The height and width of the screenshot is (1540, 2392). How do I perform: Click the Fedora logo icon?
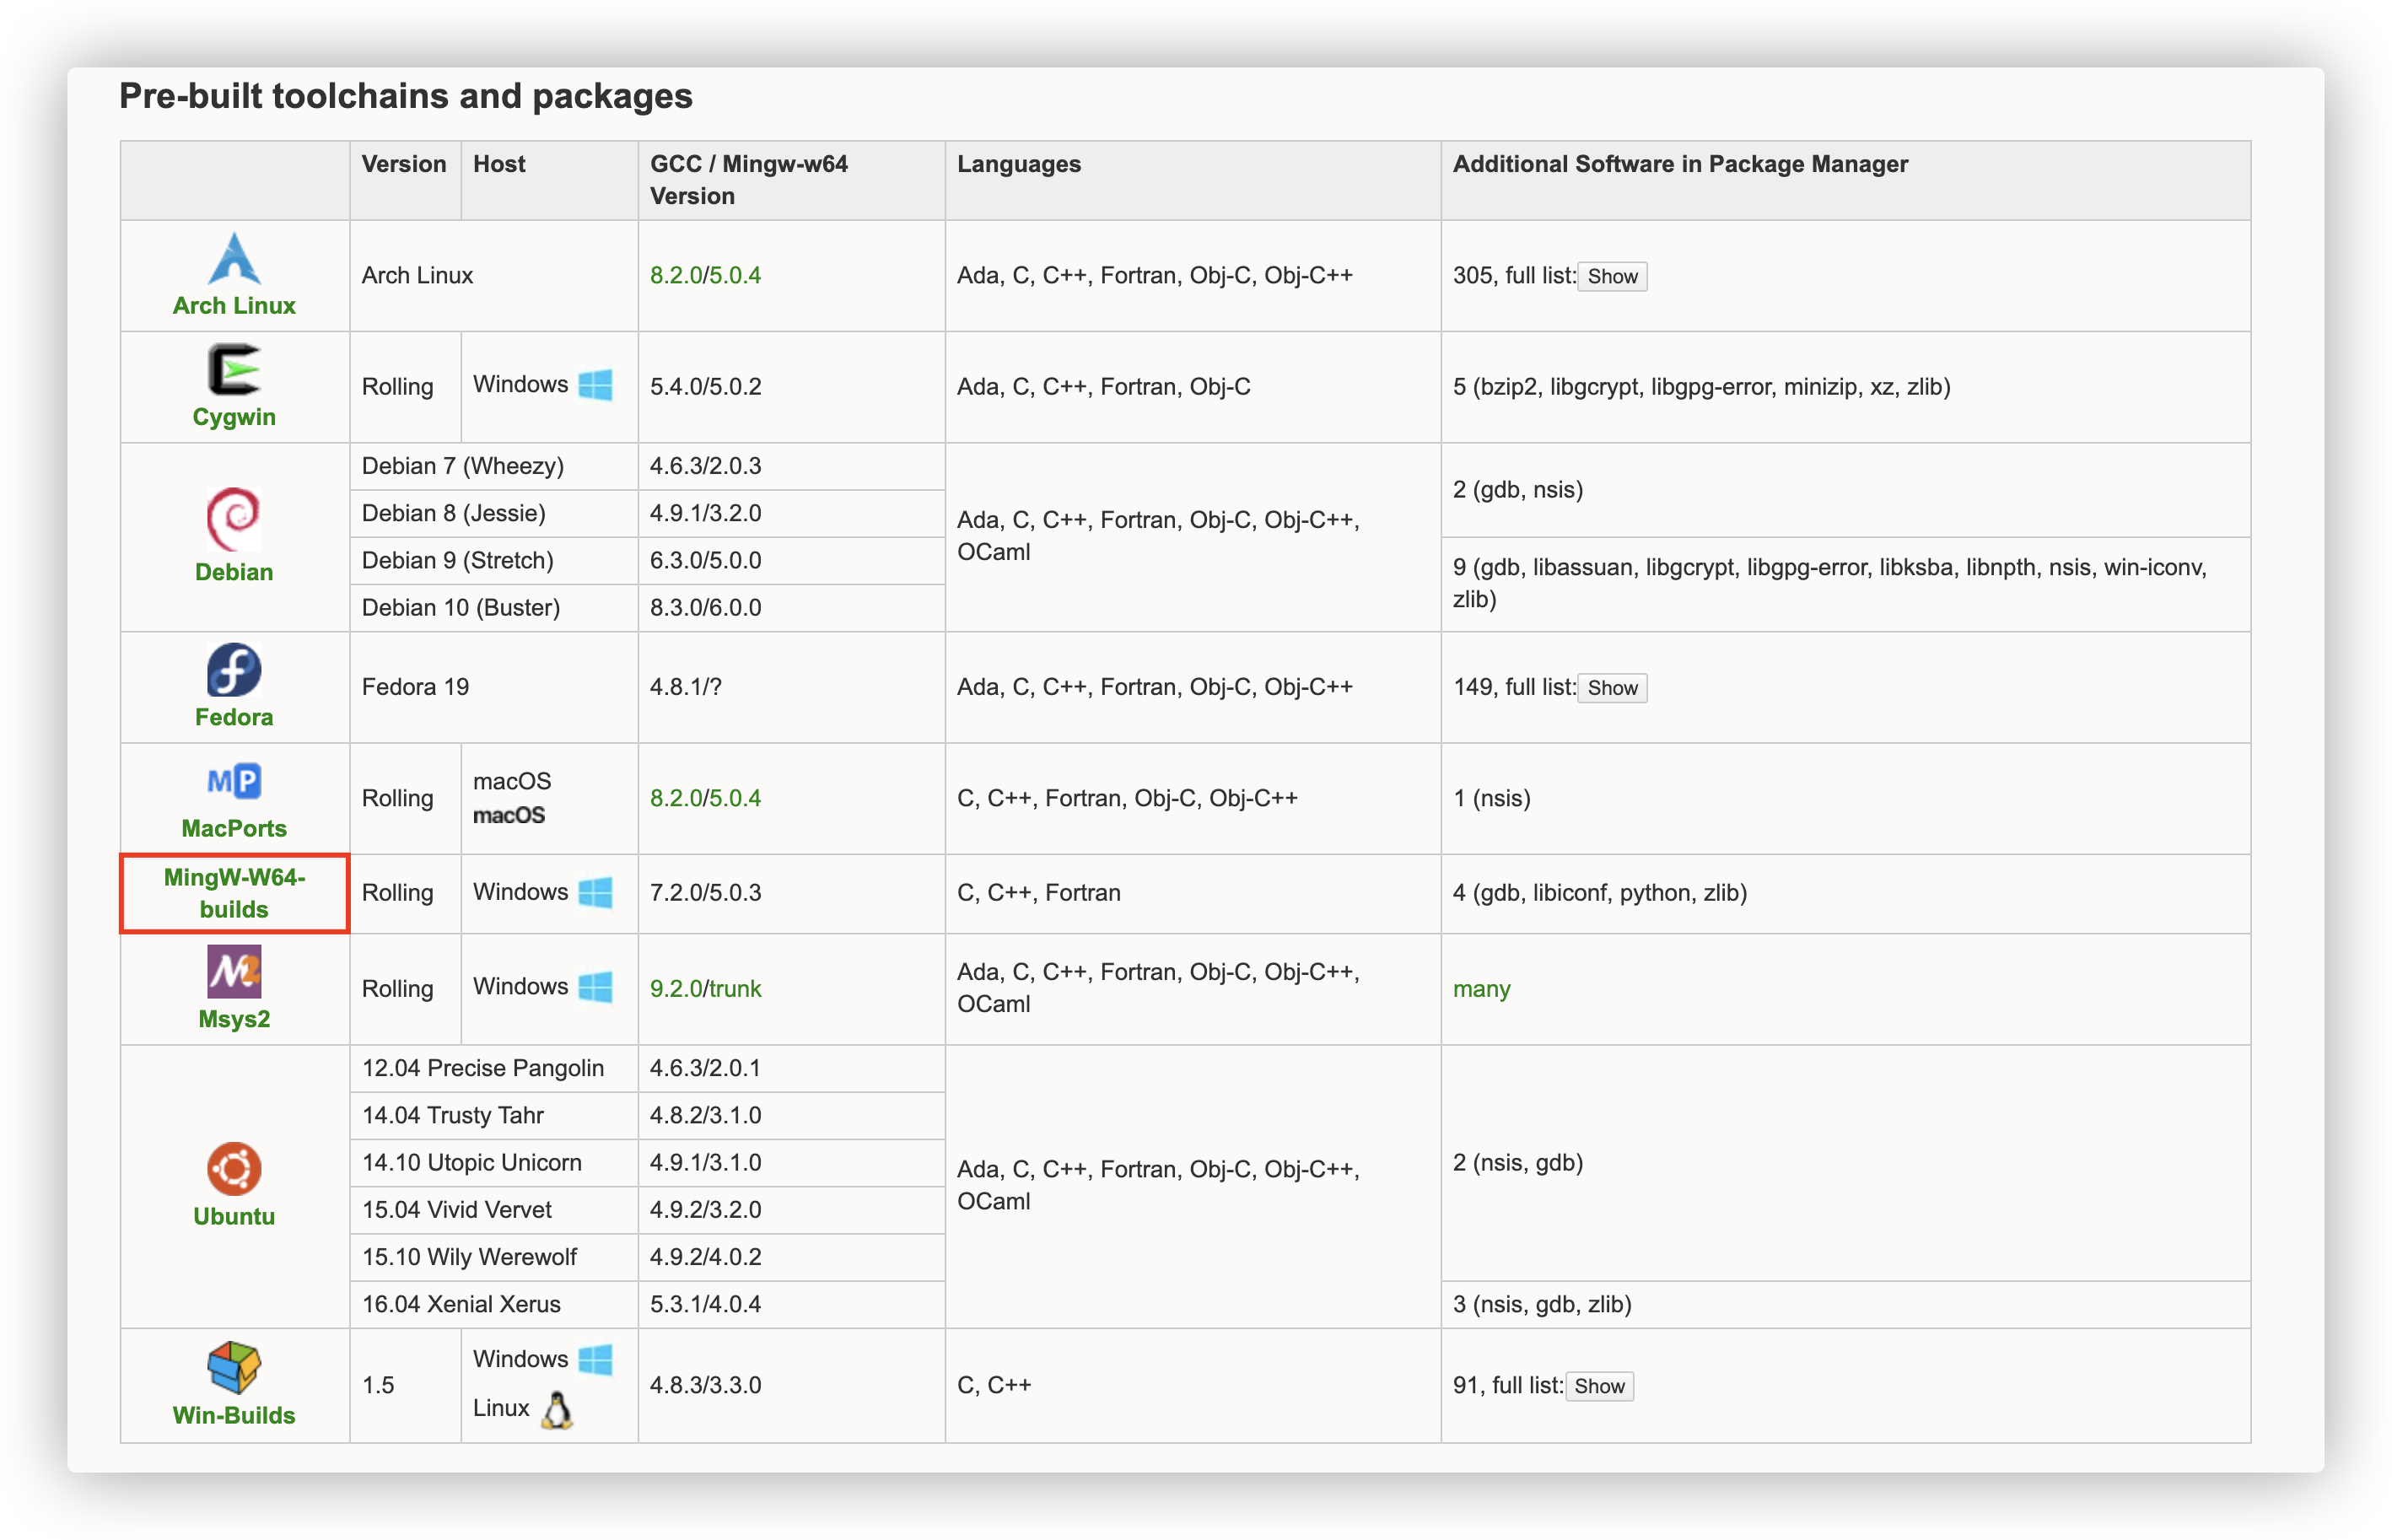234,670
